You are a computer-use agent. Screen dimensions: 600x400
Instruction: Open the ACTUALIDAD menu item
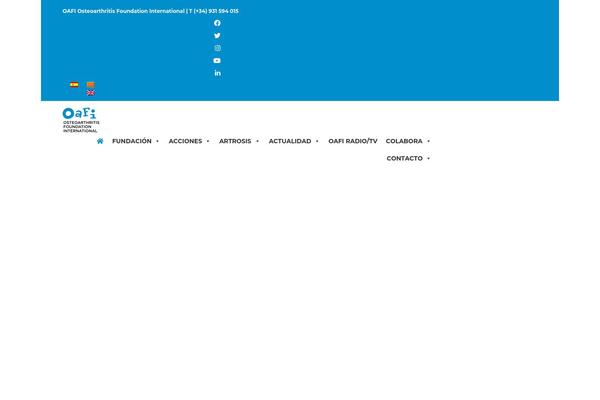click(290, 141)
